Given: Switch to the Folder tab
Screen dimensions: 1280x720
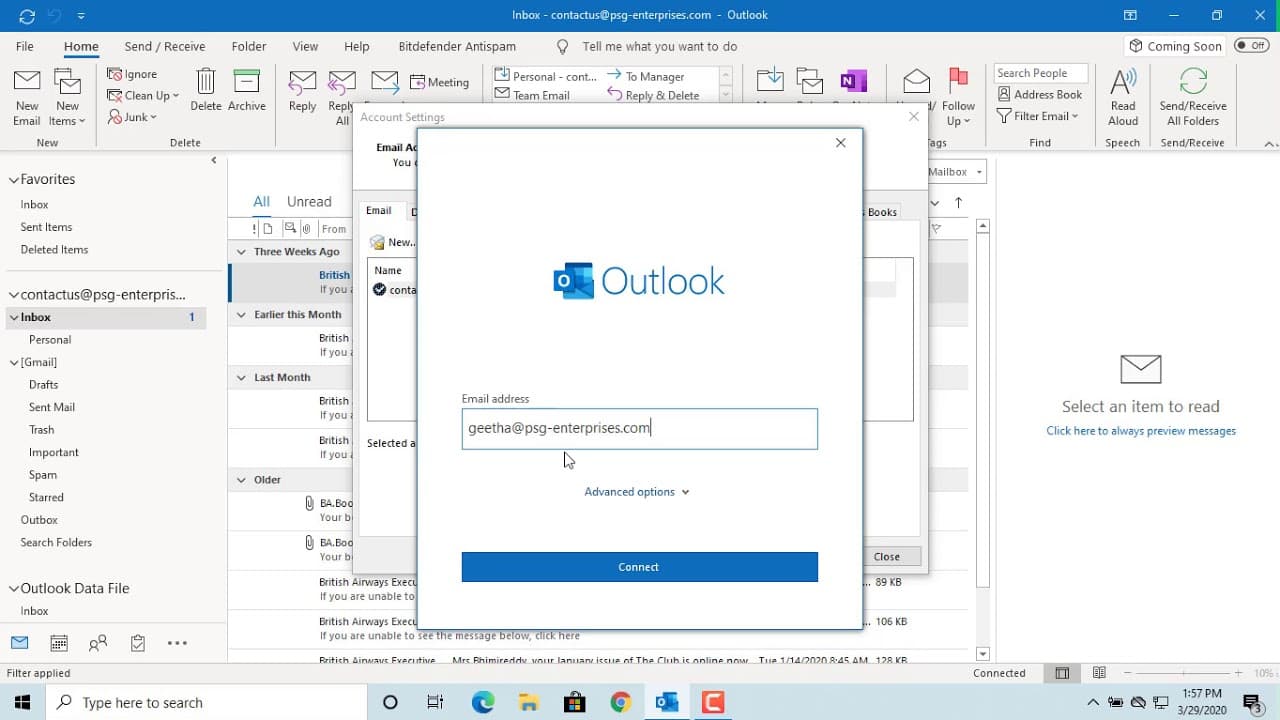Looking at the screenshot, I should [x=249, y=46].
